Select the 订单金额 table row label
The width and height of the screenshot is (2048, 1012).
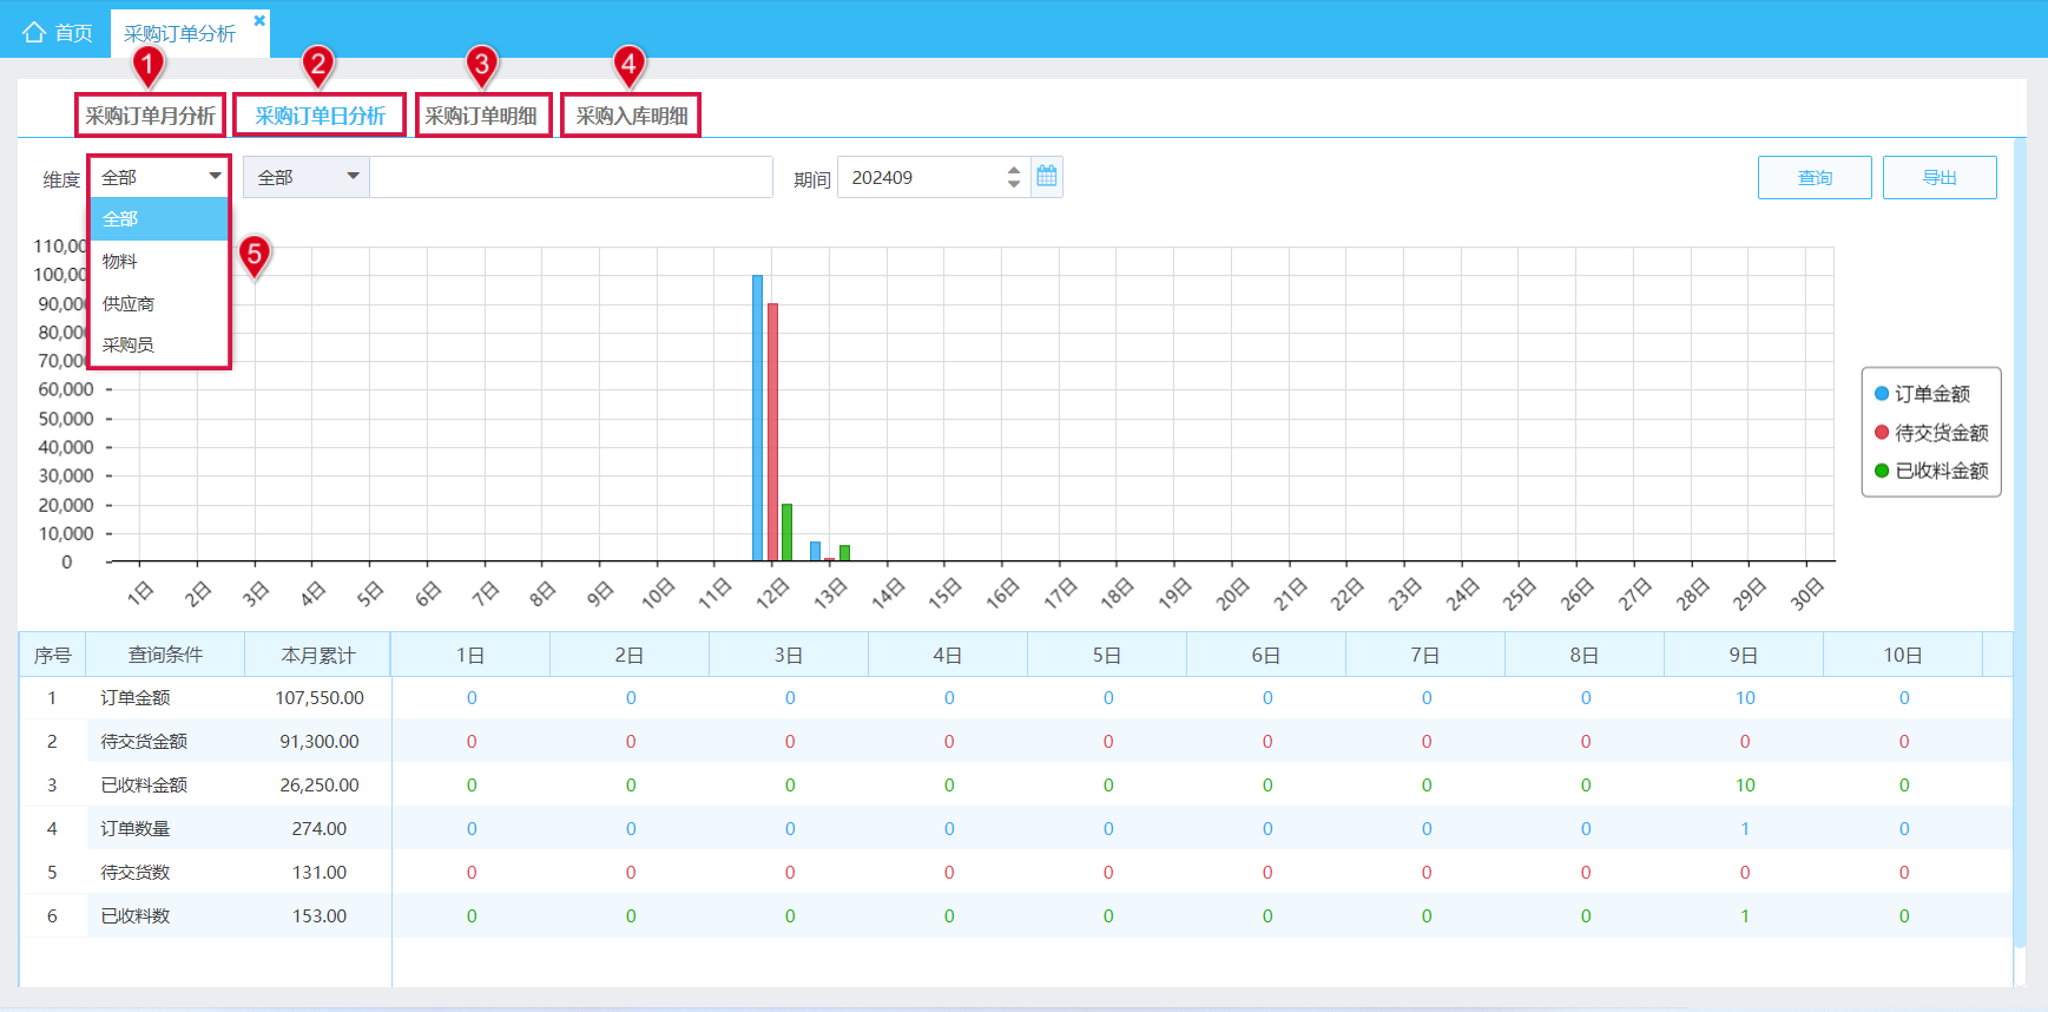coord(135,698)
